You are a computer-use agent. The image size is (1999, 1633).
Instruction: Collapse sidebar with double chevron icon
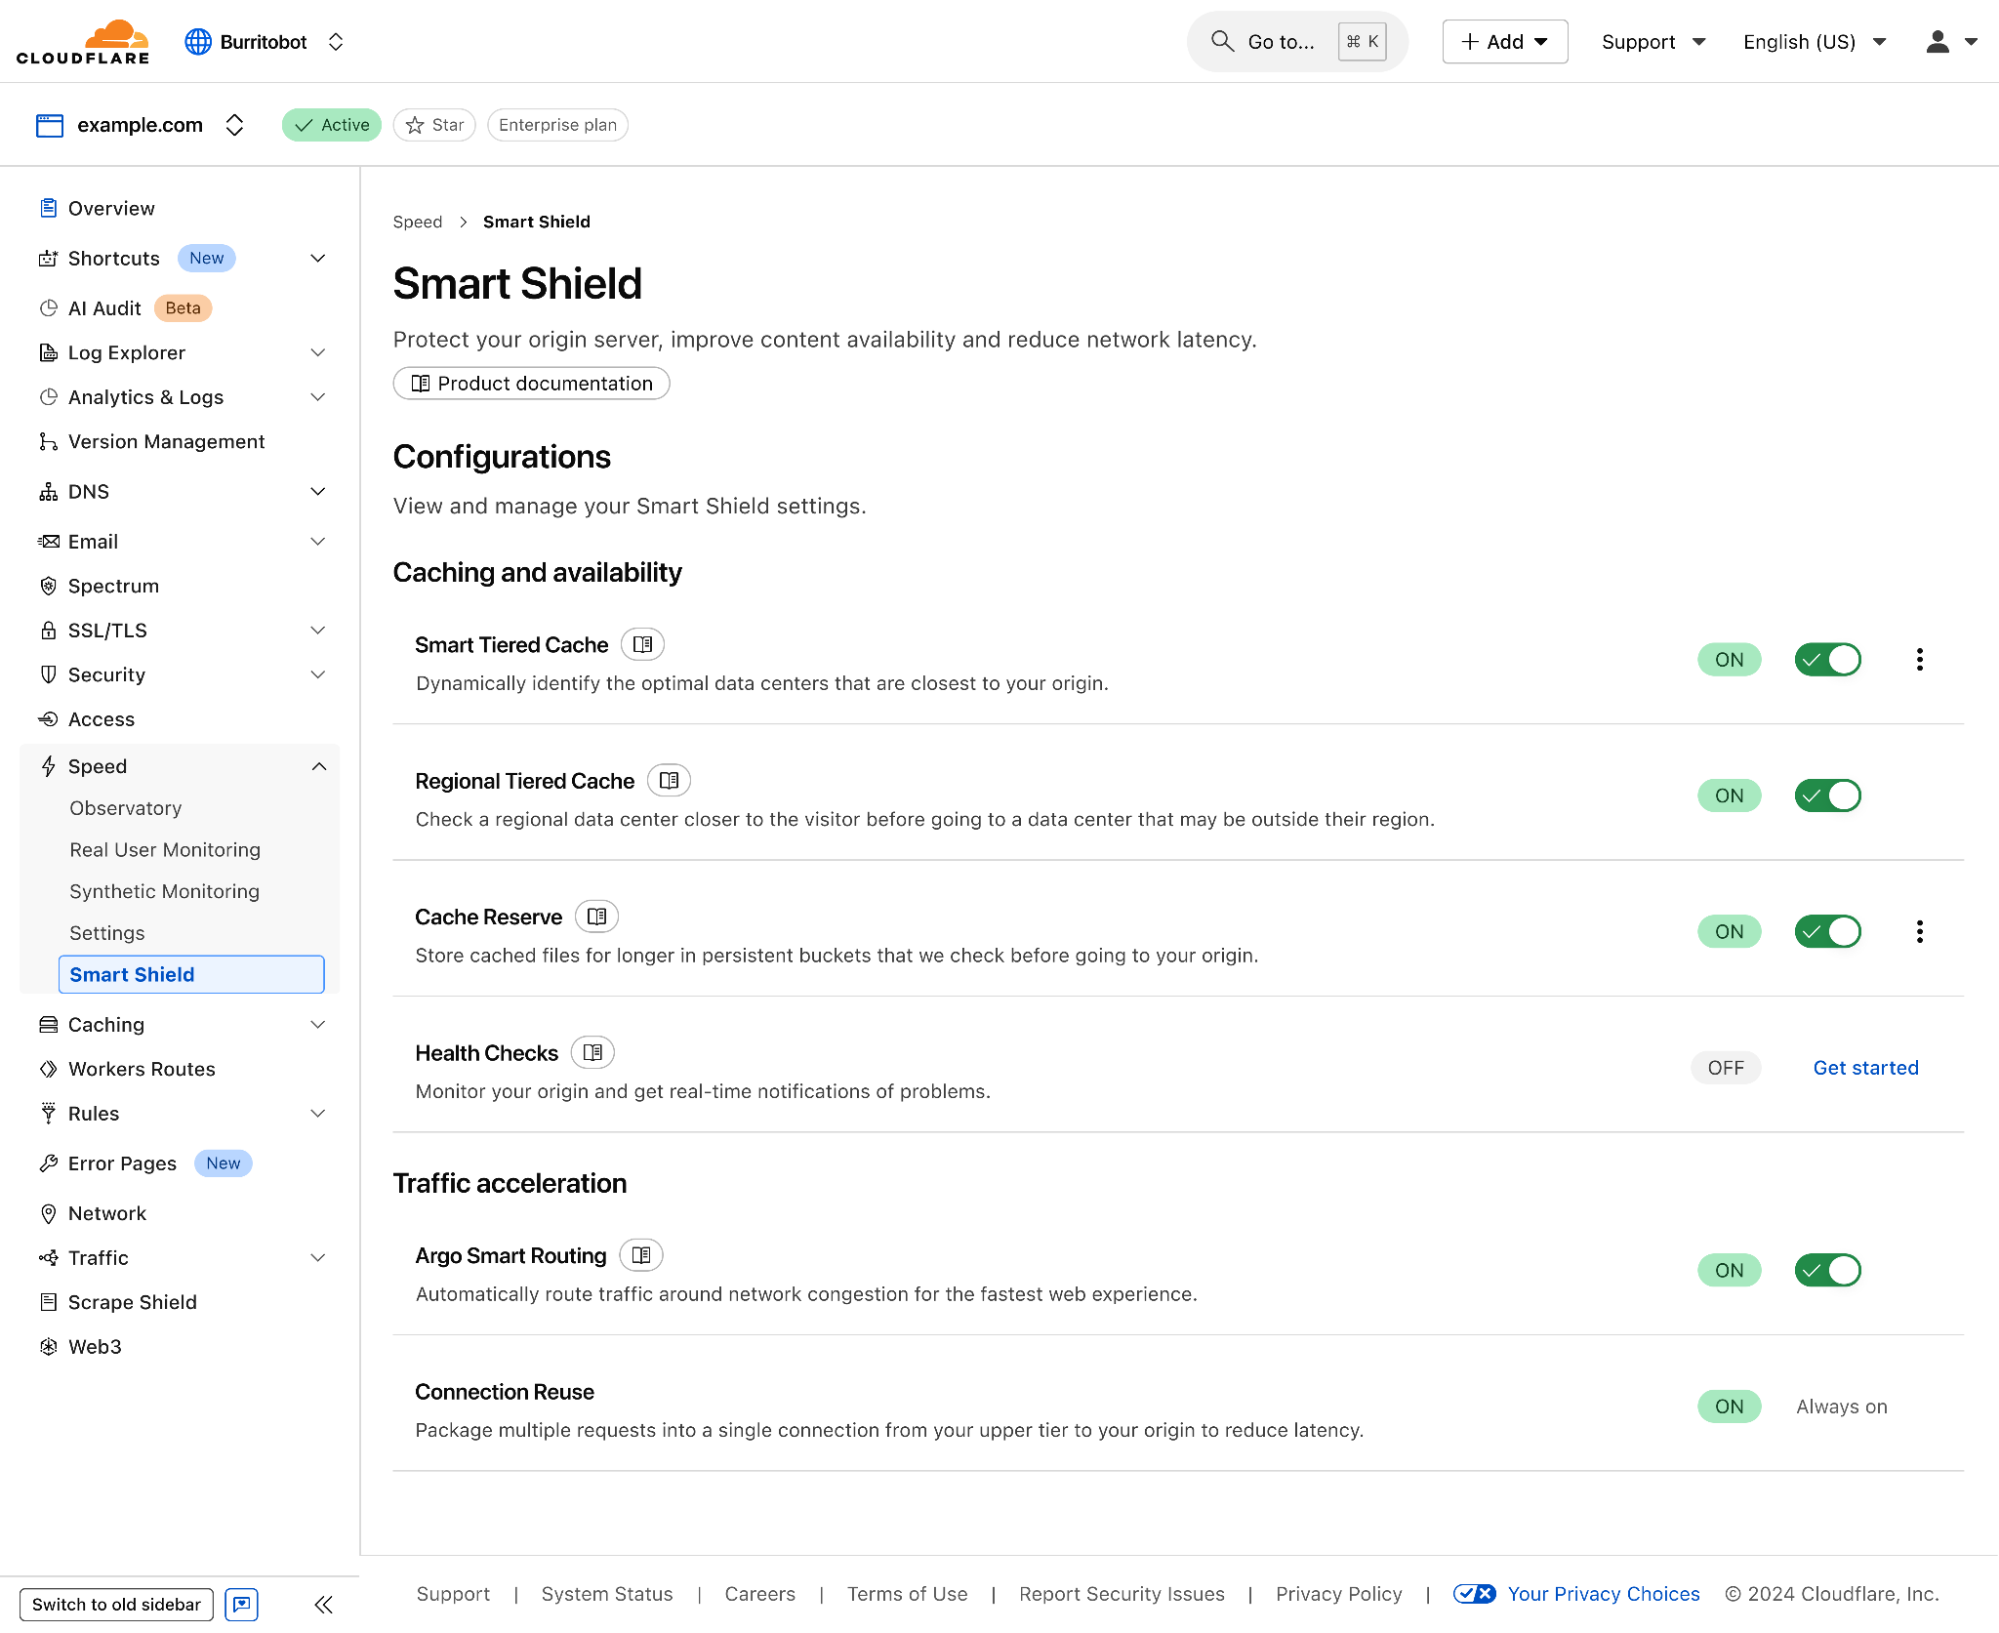point(323,1605)
